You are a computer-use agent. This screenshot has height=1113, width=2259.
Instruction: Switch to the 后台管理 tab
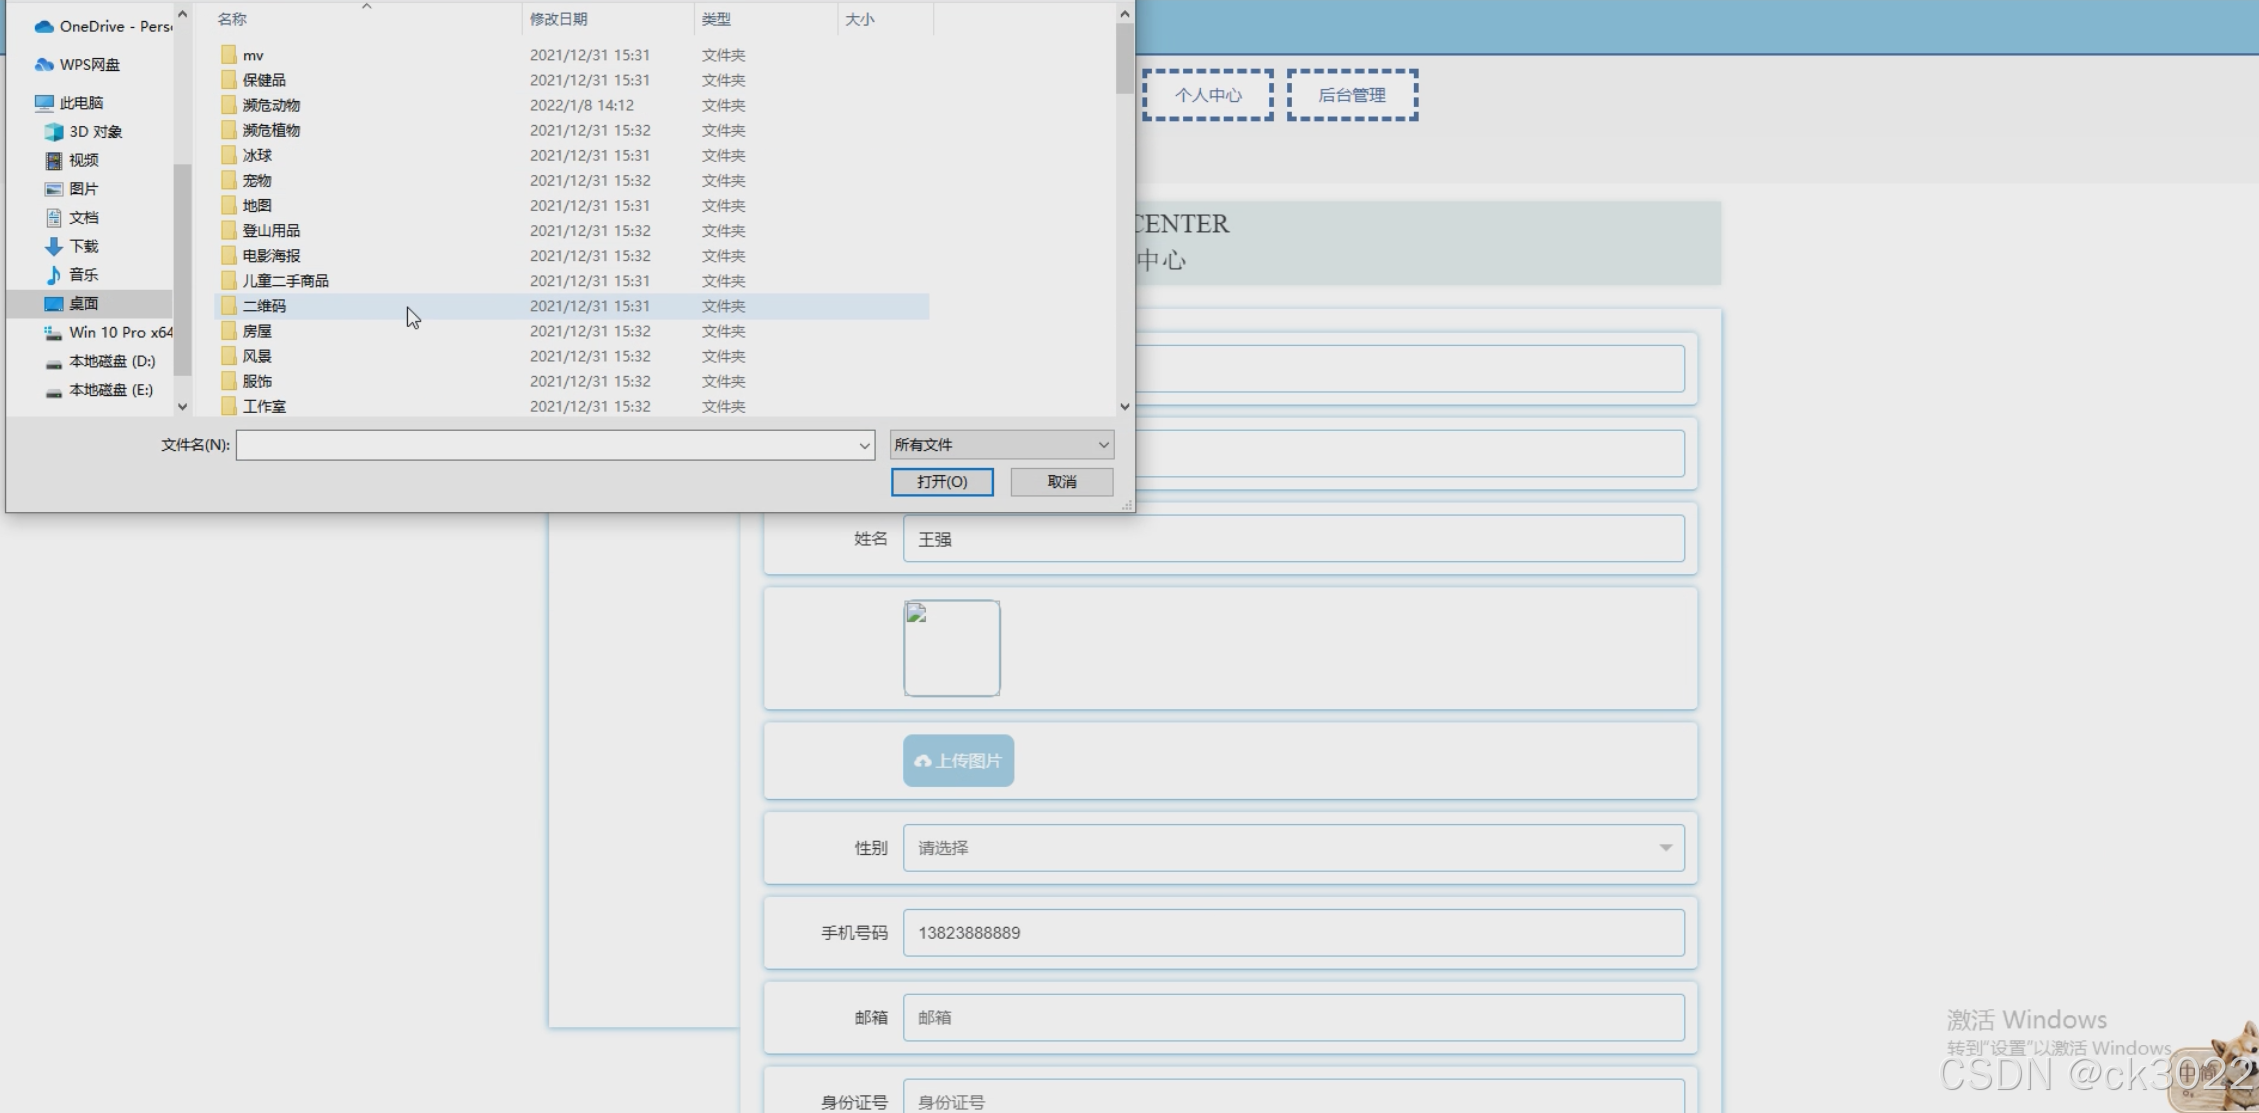pyautogui.click(x=1352, y=95)
